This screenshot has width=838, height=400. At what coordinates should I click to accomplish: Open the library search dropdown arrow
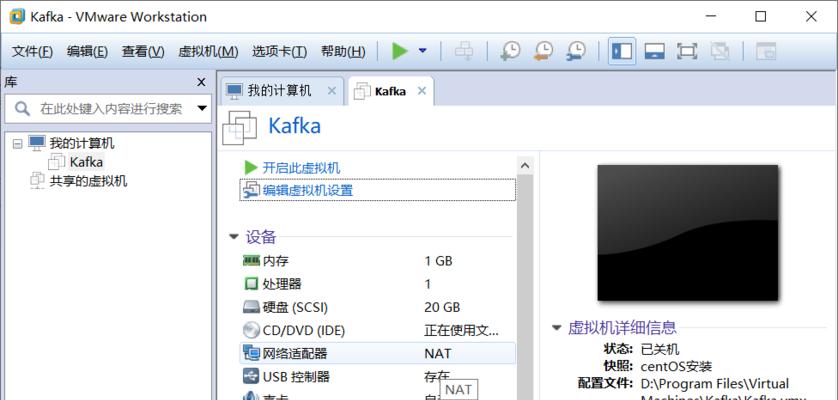coord(202,109)
